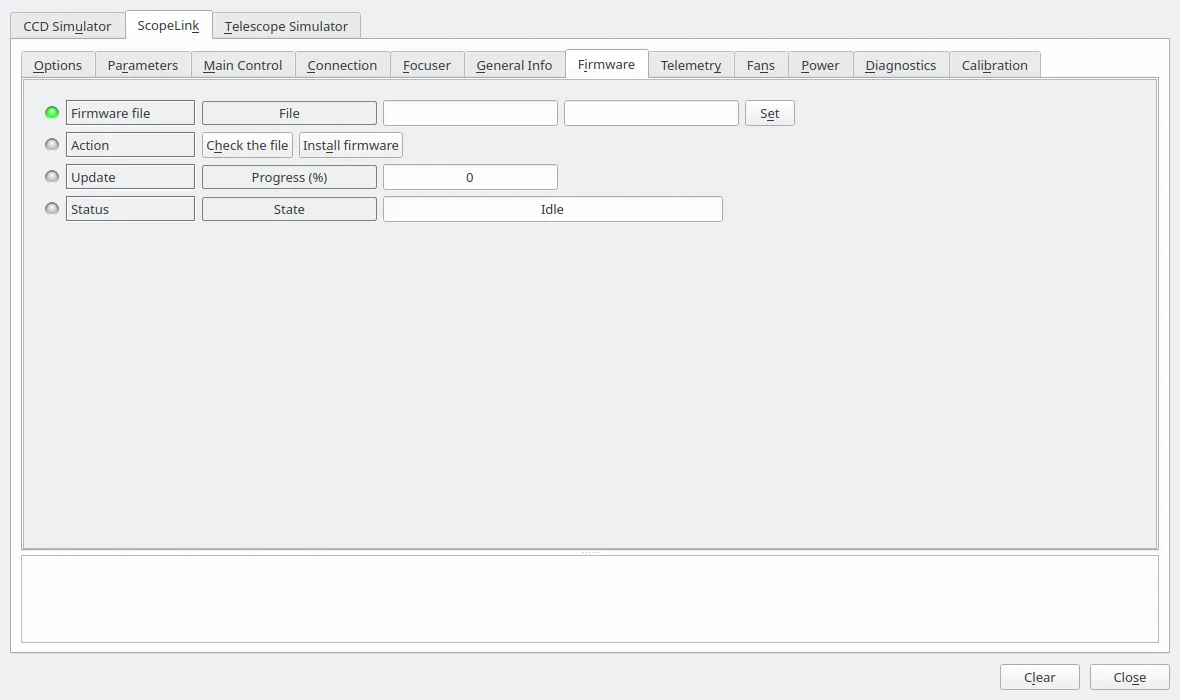This screenshot has height=700, width=1180.
Task: Click the File element label
Action: (x=290, y=113)
